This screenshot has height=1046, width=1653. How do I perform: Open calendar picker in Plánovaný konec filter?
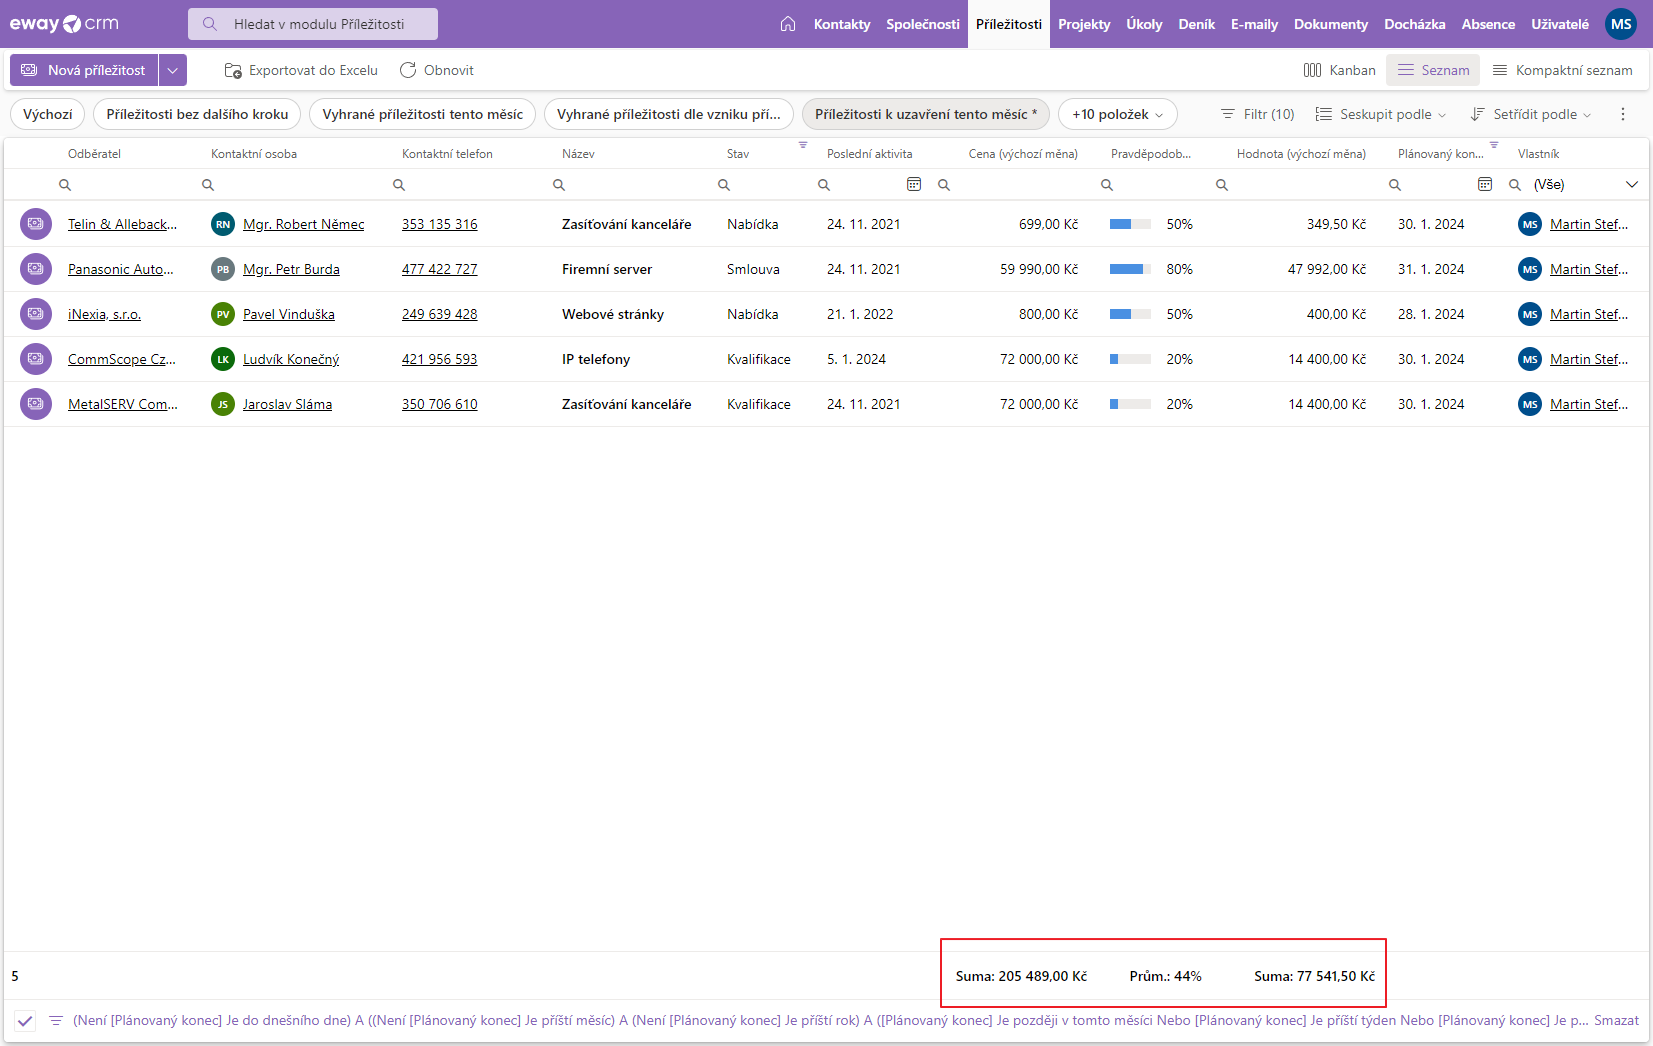[1485, 184]
